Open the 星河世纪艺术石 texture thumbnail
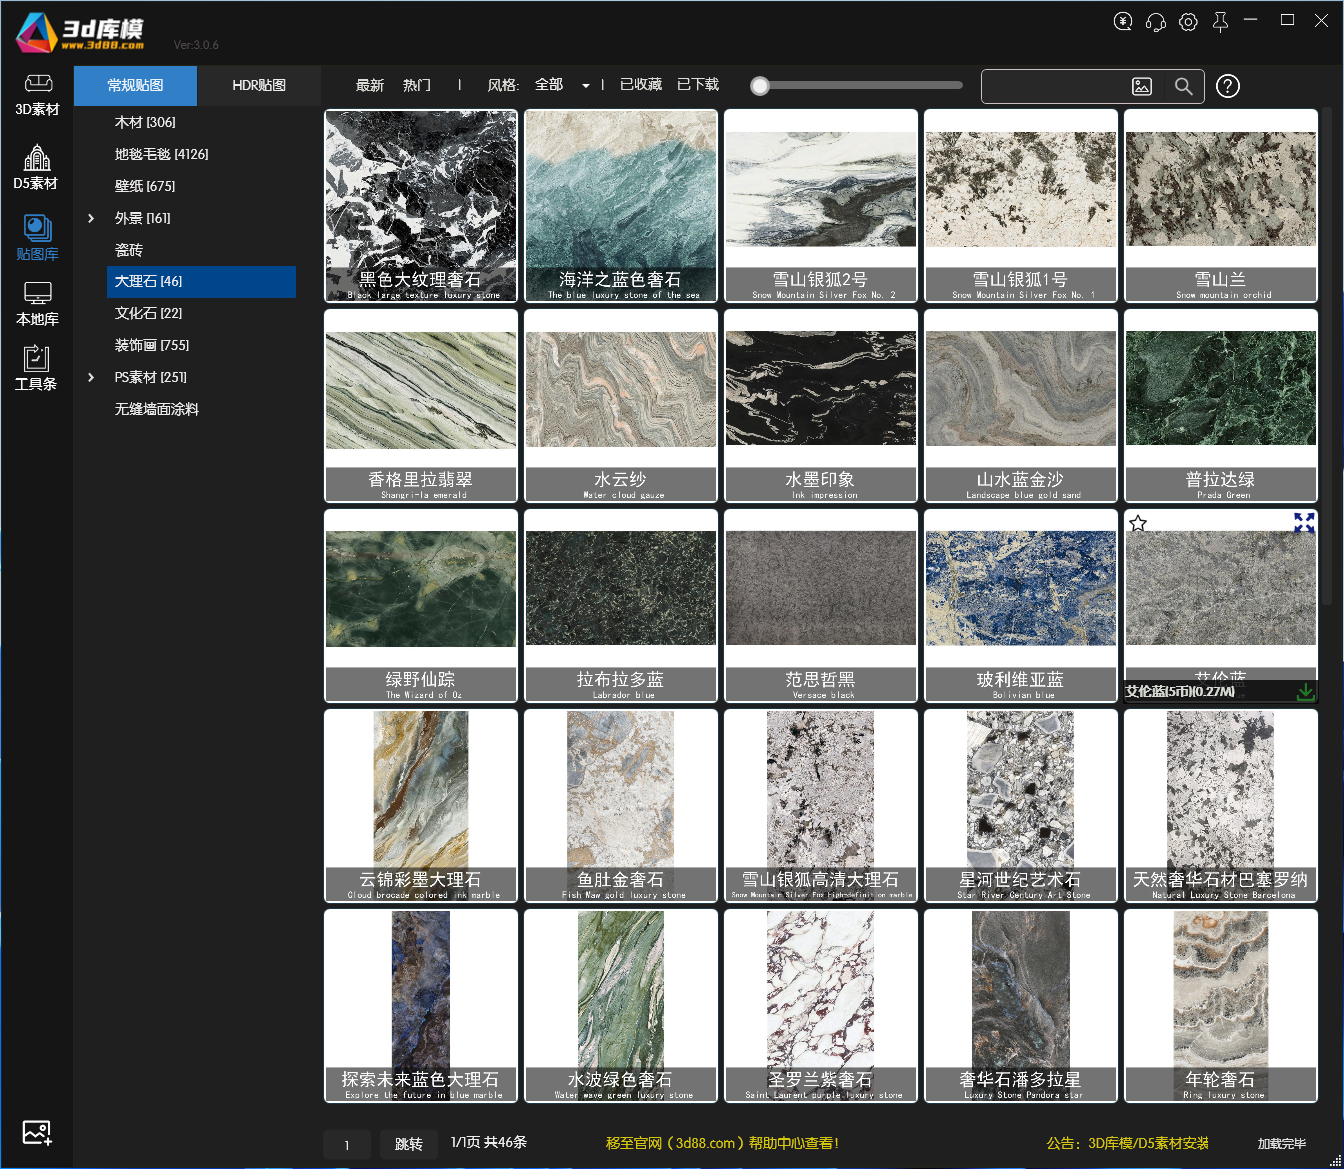The height and width of the screenshot is (1169, 1344). pos(1021,806)
